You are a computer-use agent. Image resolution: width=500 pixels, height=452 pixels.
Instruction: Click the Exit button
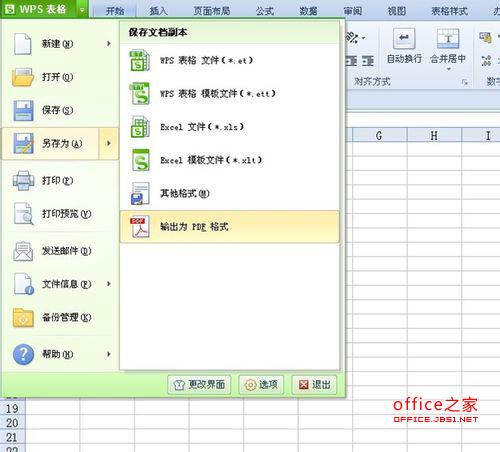pyautogui.click(x=314, y=385)
